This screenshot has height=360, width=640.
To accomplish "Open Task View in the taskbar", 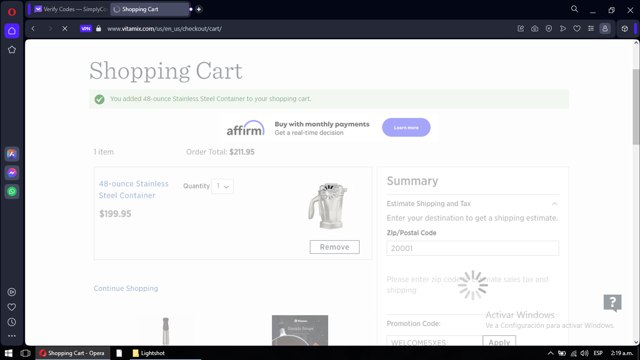I will [x=25, y=353].
